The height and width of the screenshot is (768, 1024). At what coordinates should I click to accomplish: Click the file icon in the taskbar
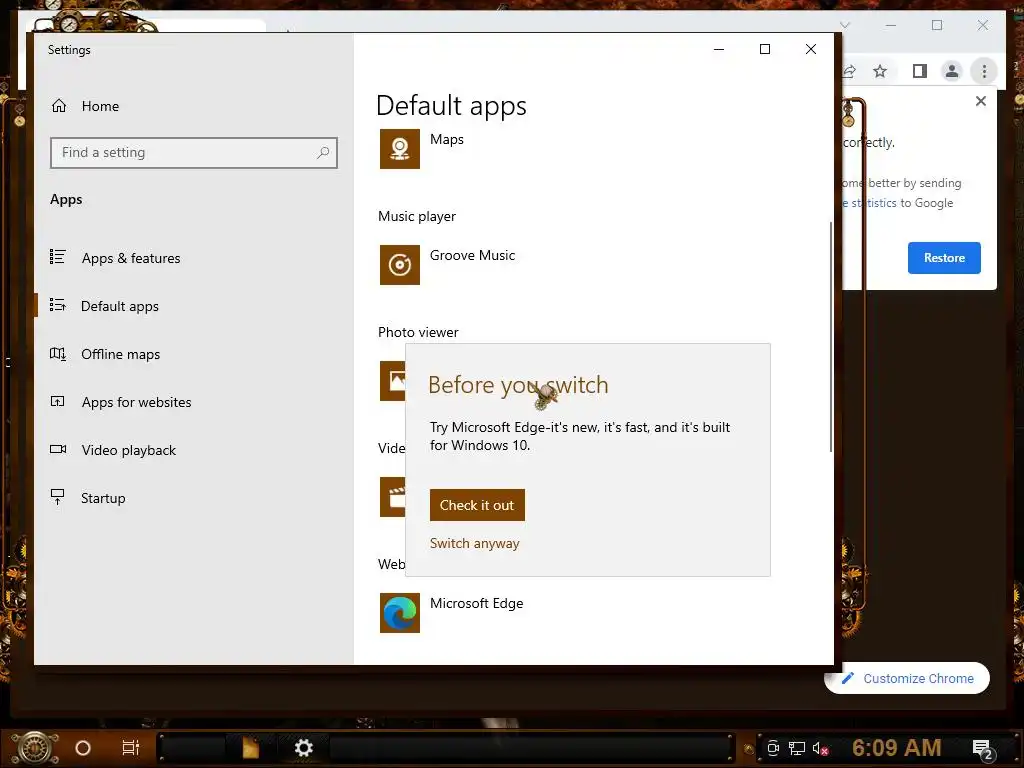point(251,748)
